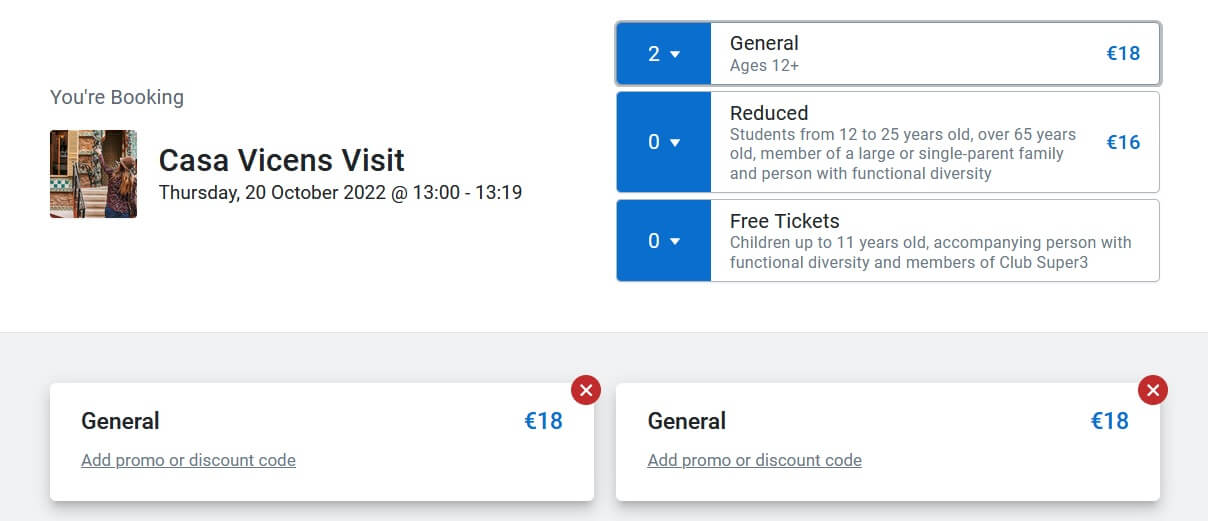Open the Free Tickets quantity dropdown
The width and height of the screenshot is (1208, 521).
[x=663, y=241]
